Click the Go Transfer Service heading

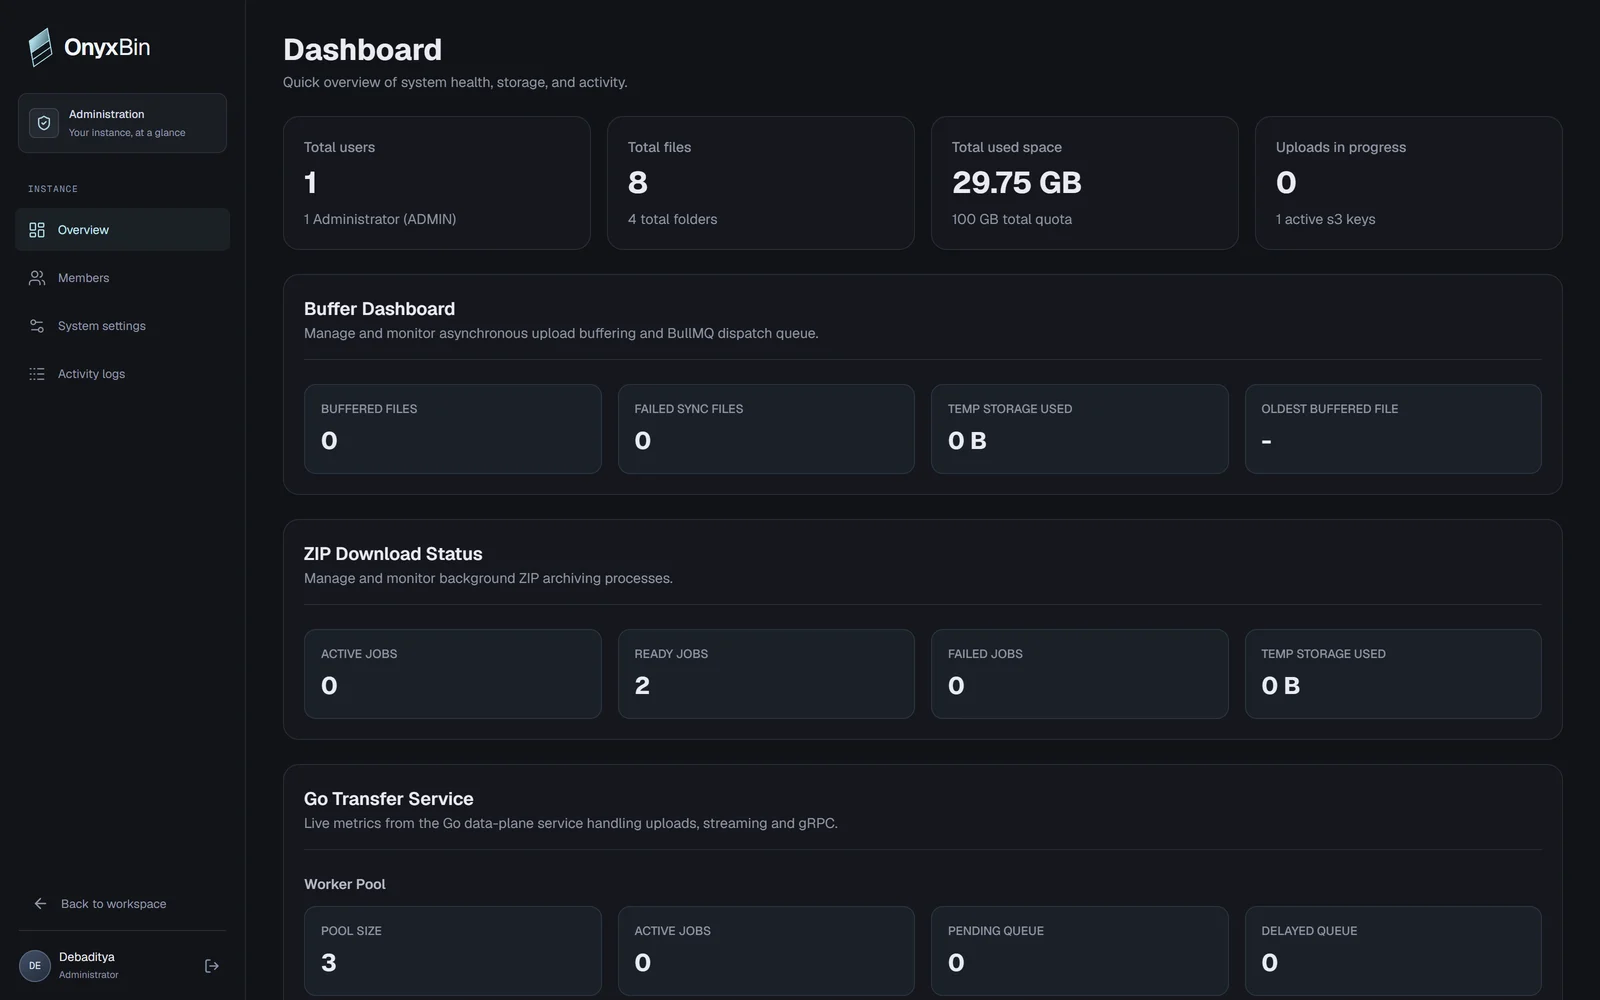tap(389, 799)
